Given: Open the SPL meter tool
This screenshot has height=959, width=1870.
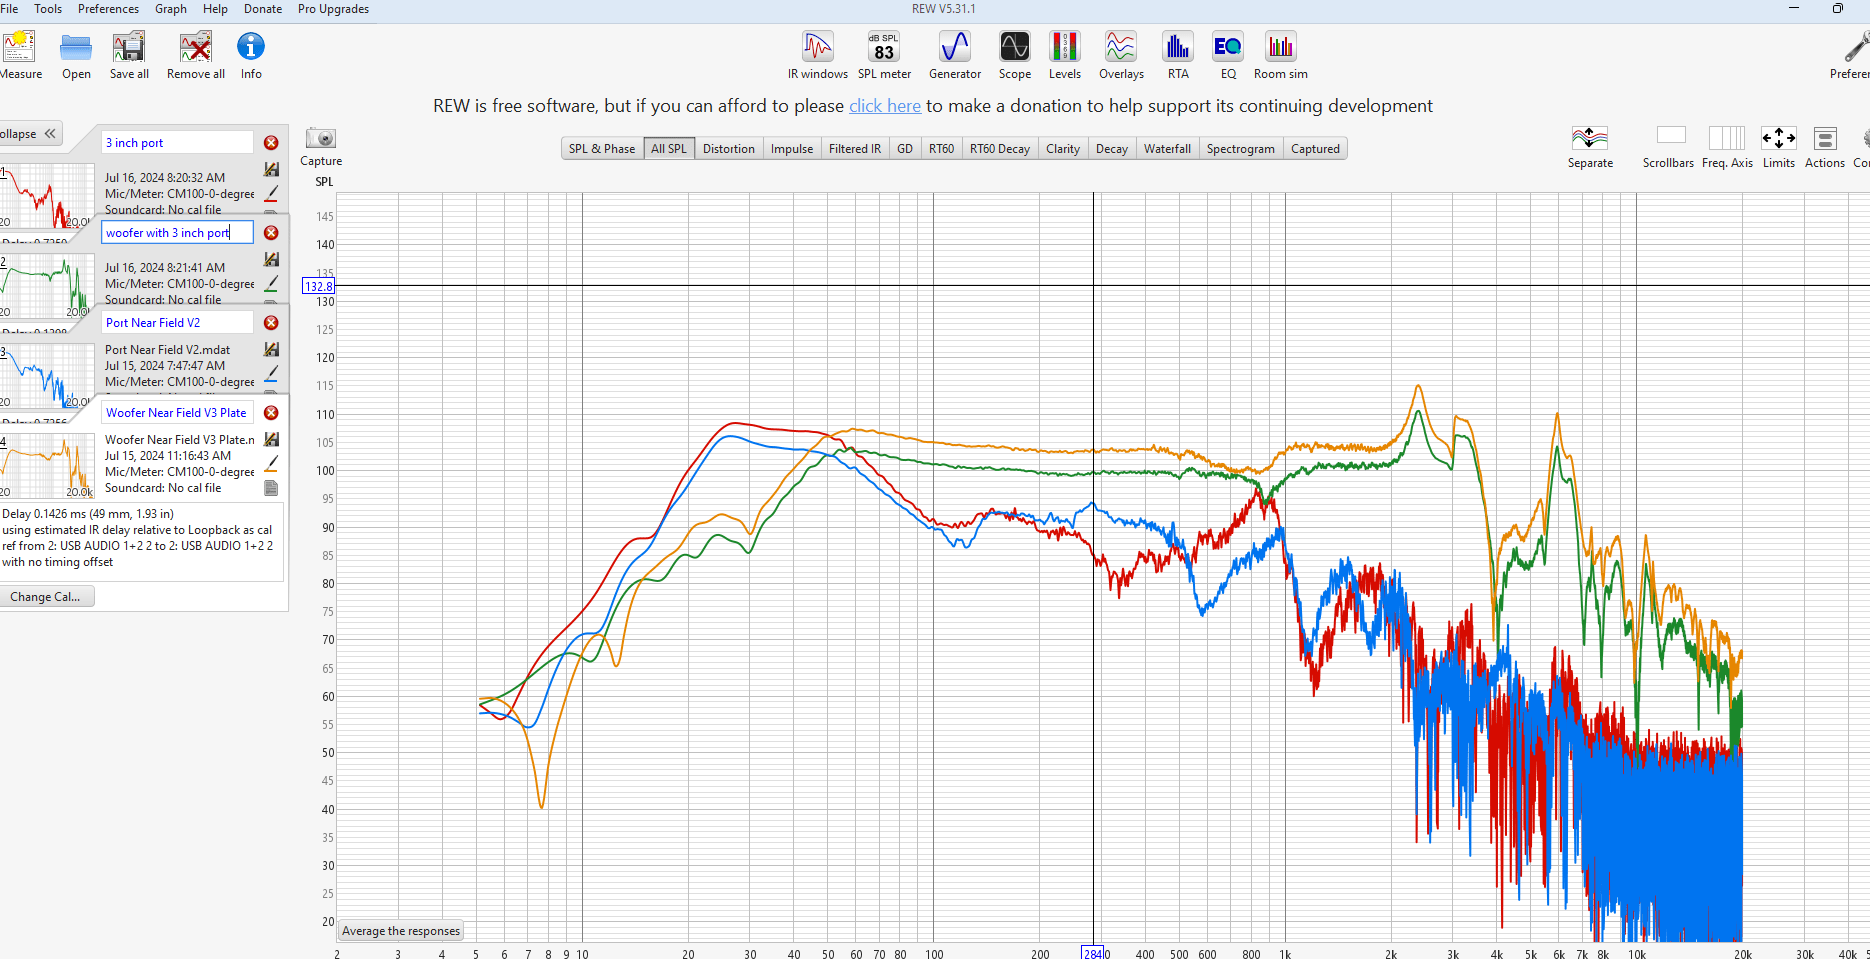Looking at the screenshot, I should pos(884,47).
